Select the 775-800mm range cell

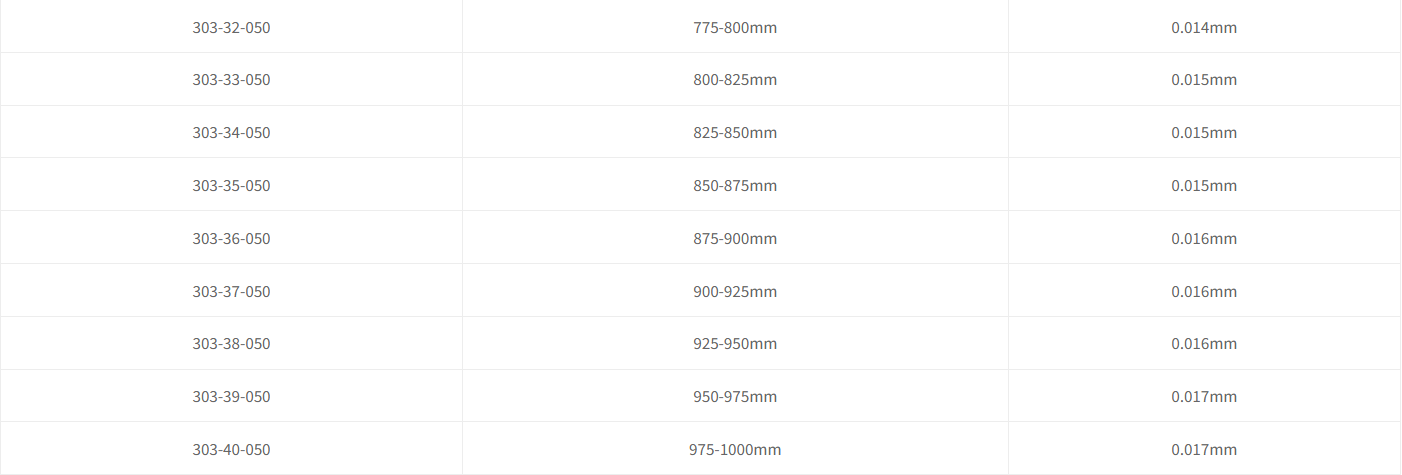pyautogui.click(x=735, y=27)
